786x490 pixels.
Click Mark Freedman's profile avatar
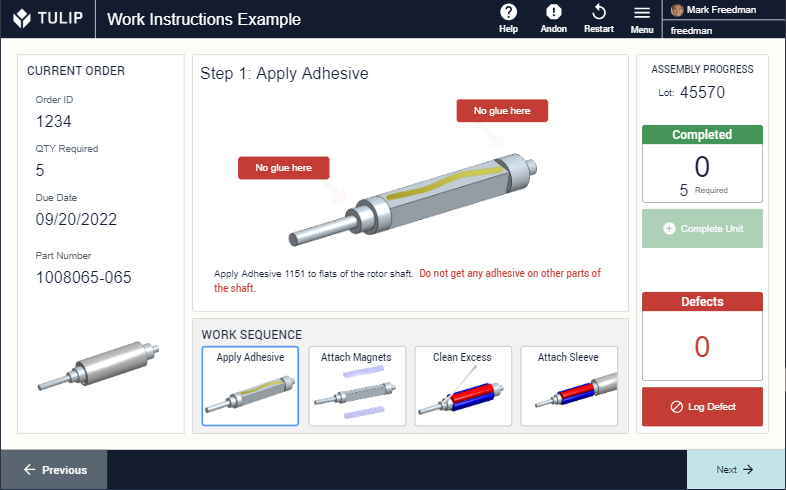click(x=677, y=10)
